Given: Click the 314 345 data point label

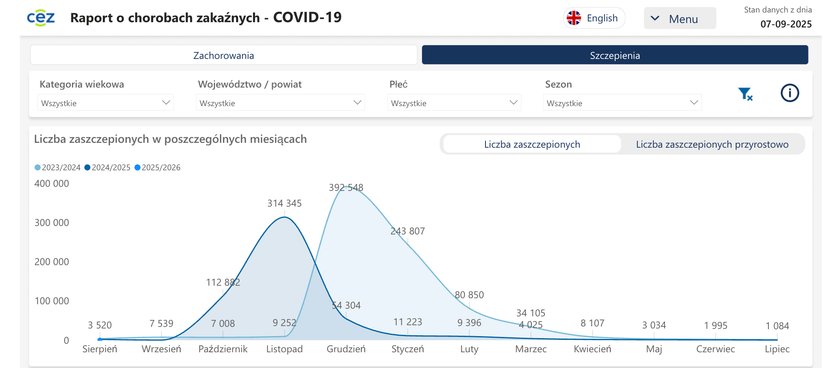Looking at the screenshot, I should pos(284,203).
